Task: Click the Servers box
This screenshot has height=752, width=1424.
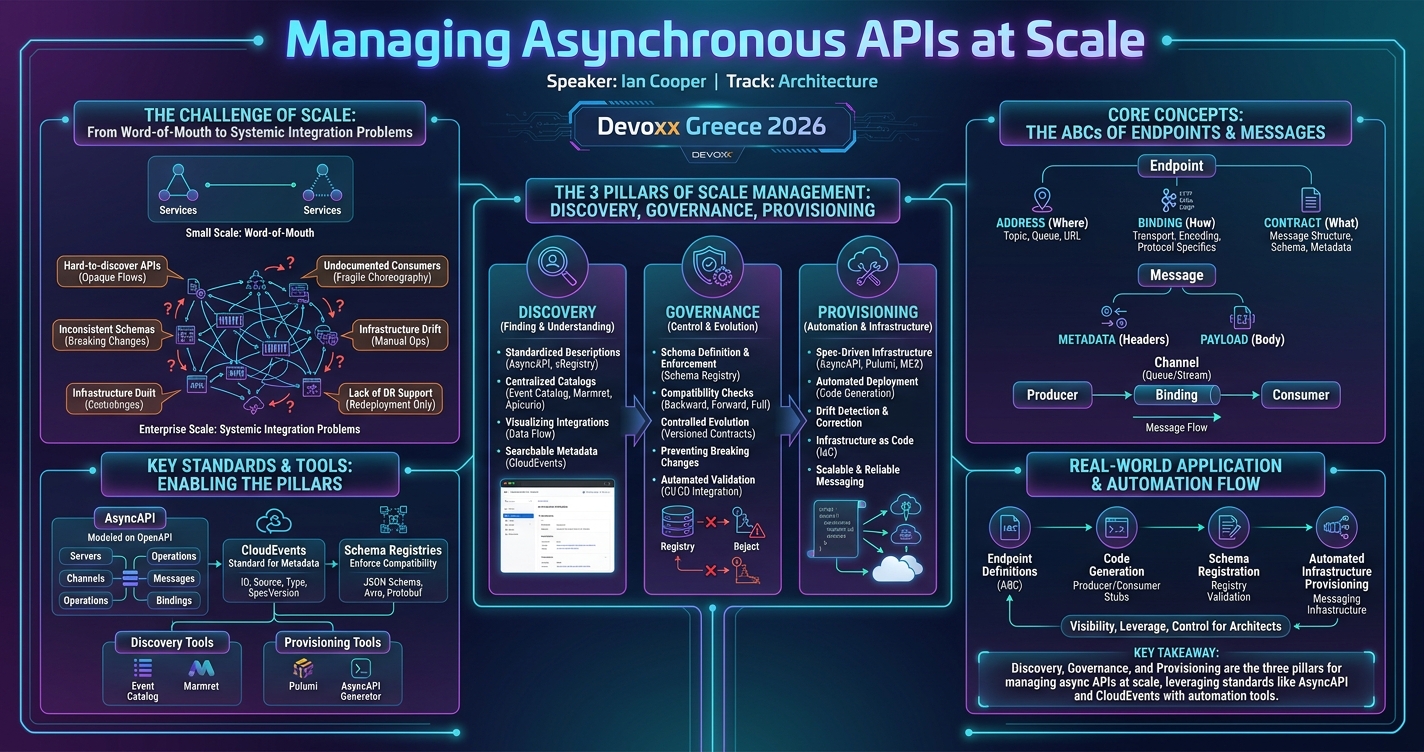Action: pyautogui.click(x=86, y=556)
